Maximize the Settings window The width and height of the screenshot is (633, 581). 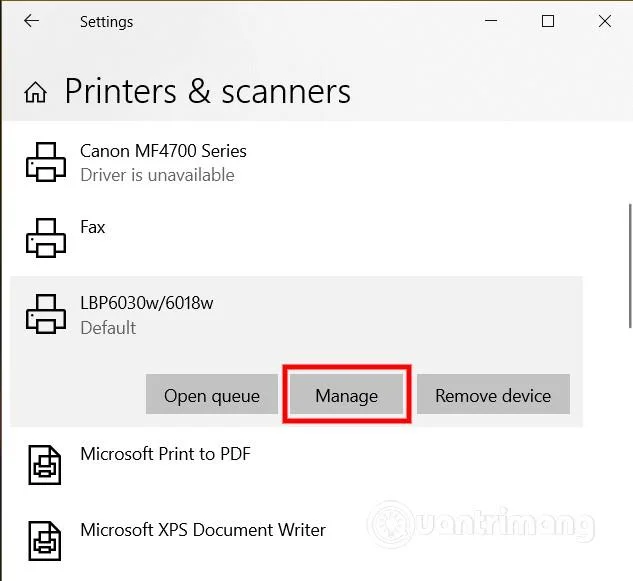(x=548, y=21)
